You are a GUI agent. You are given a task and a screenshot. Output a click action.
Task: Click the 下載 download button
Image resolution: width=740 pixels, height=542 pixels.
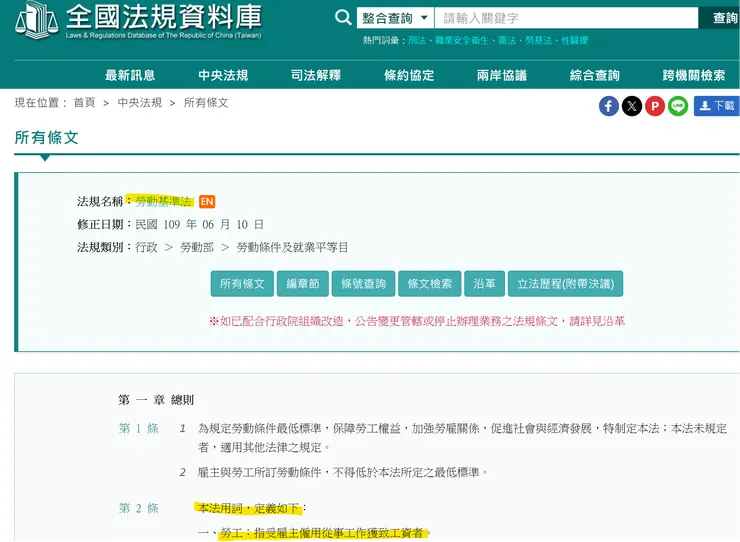pyautogui.click(x=716, y=106)
